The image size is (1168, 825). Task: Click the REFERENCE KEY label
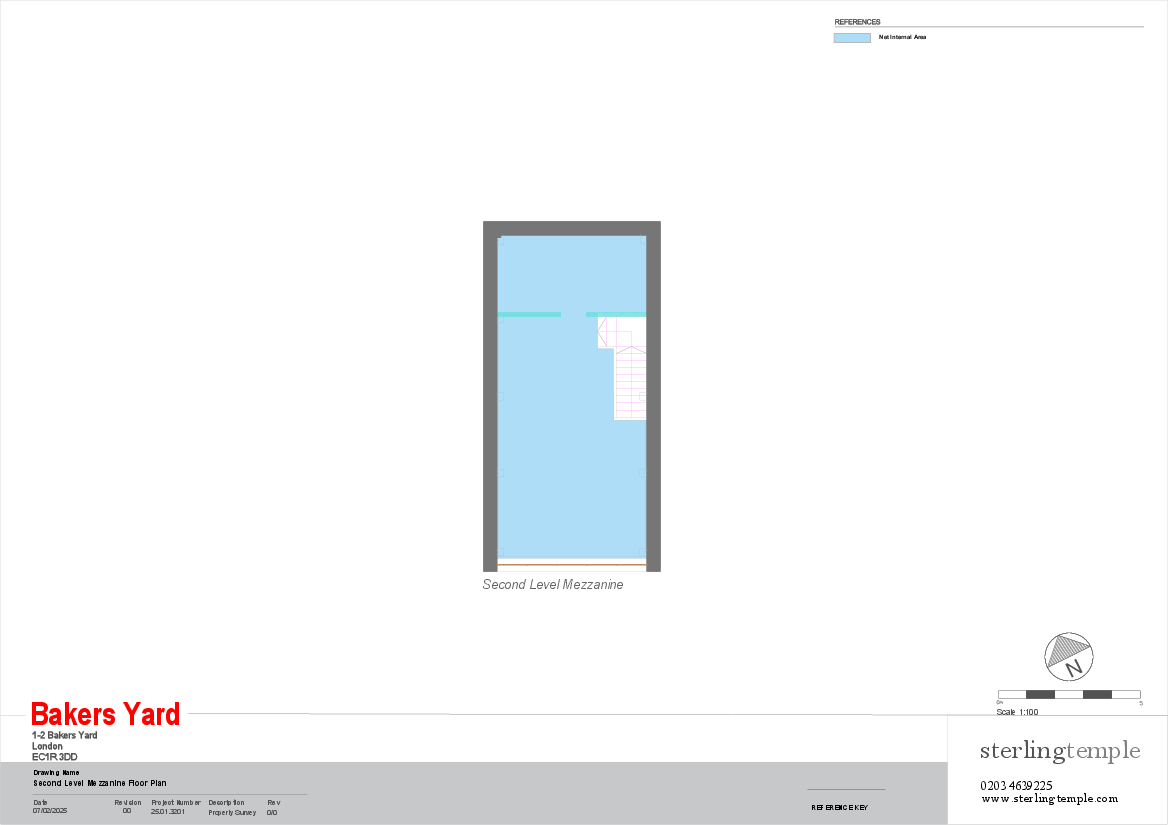coord(839,807)
